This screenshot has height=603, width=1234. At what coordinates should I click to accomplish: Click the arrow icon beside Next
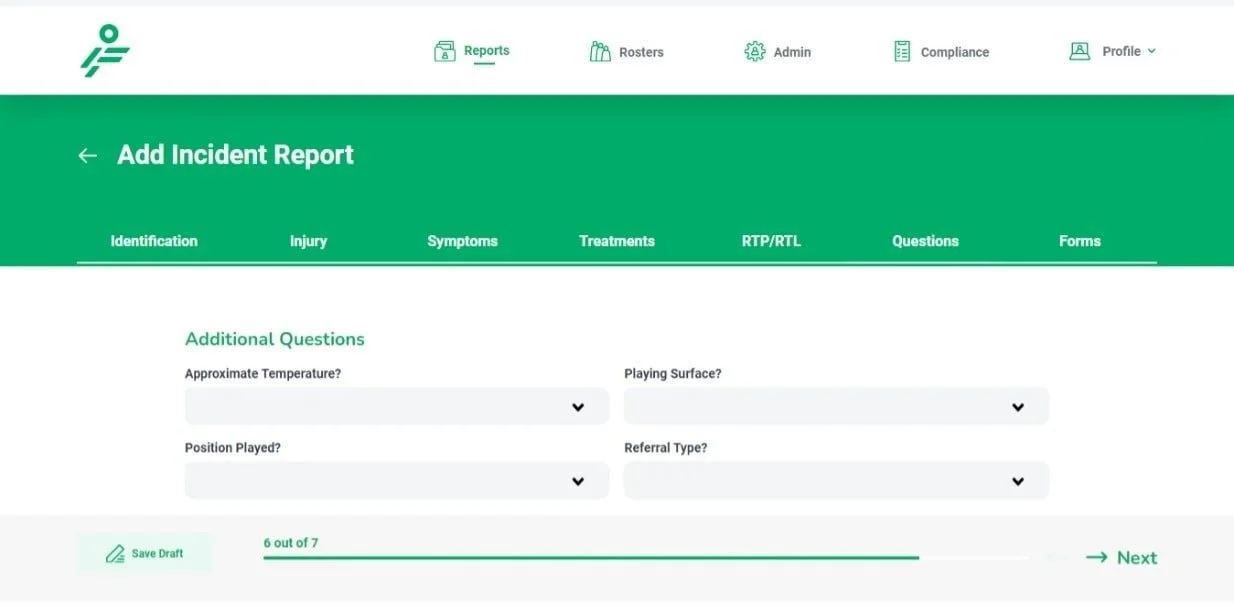[x=1097, y=557]
